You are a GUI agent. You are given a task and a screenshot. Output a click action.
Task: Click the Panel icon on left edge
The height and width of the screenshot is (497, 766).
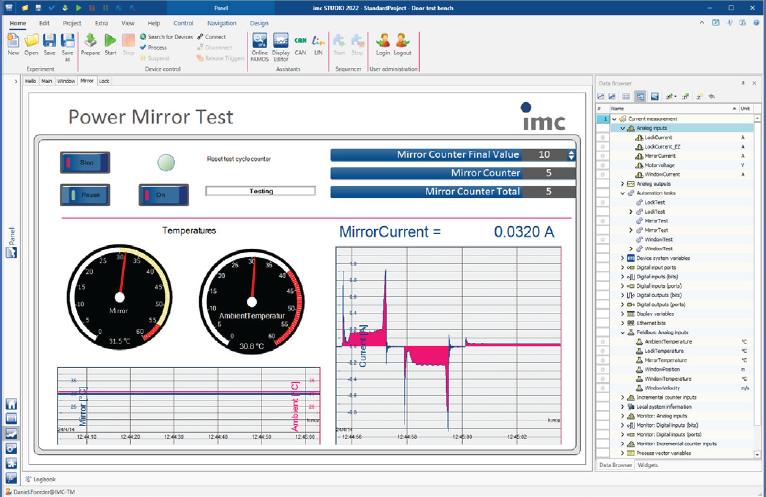click(x=11, y=252)
